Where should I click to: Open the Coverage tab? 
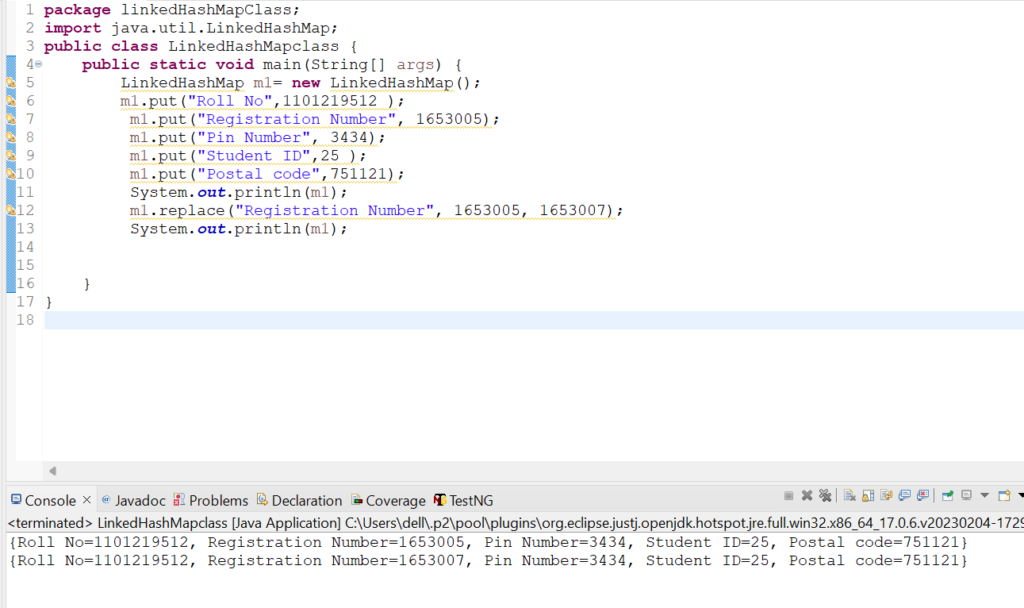(389, 500)
